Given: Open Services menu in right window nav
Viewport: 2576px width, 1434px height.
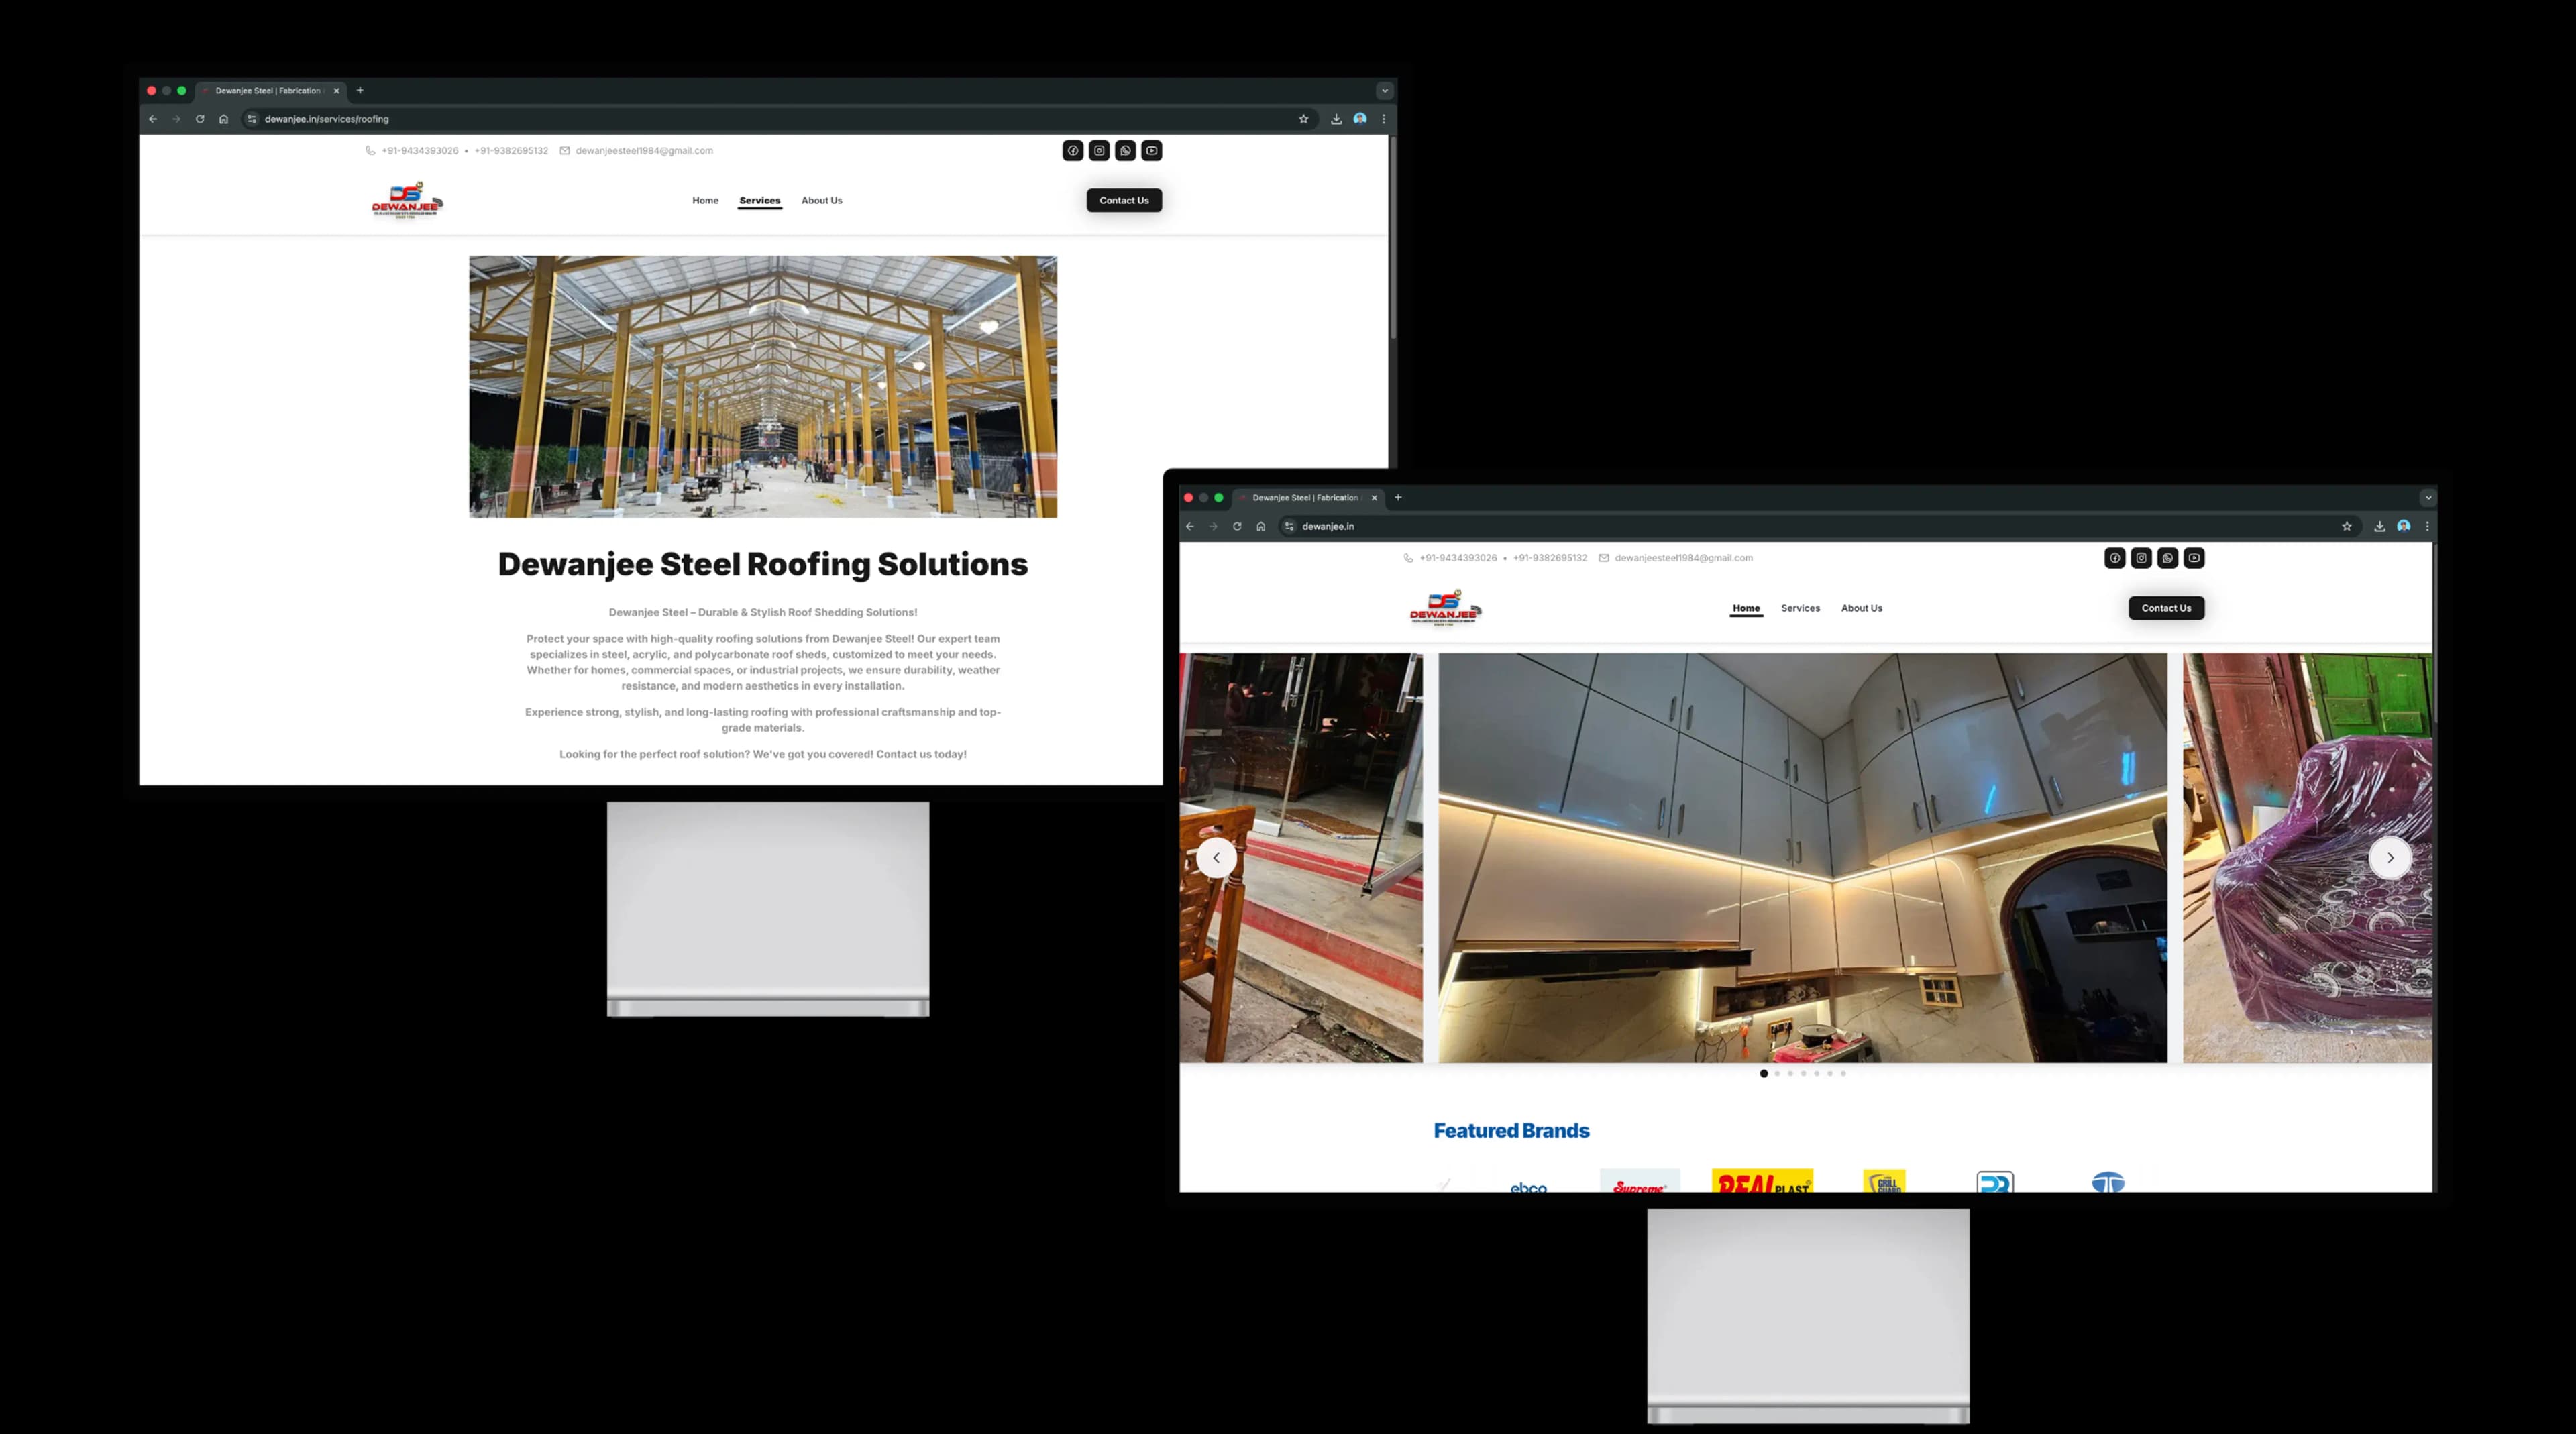Looking at the screenshot, I should pyautogui.click(x=1800, y=608).
